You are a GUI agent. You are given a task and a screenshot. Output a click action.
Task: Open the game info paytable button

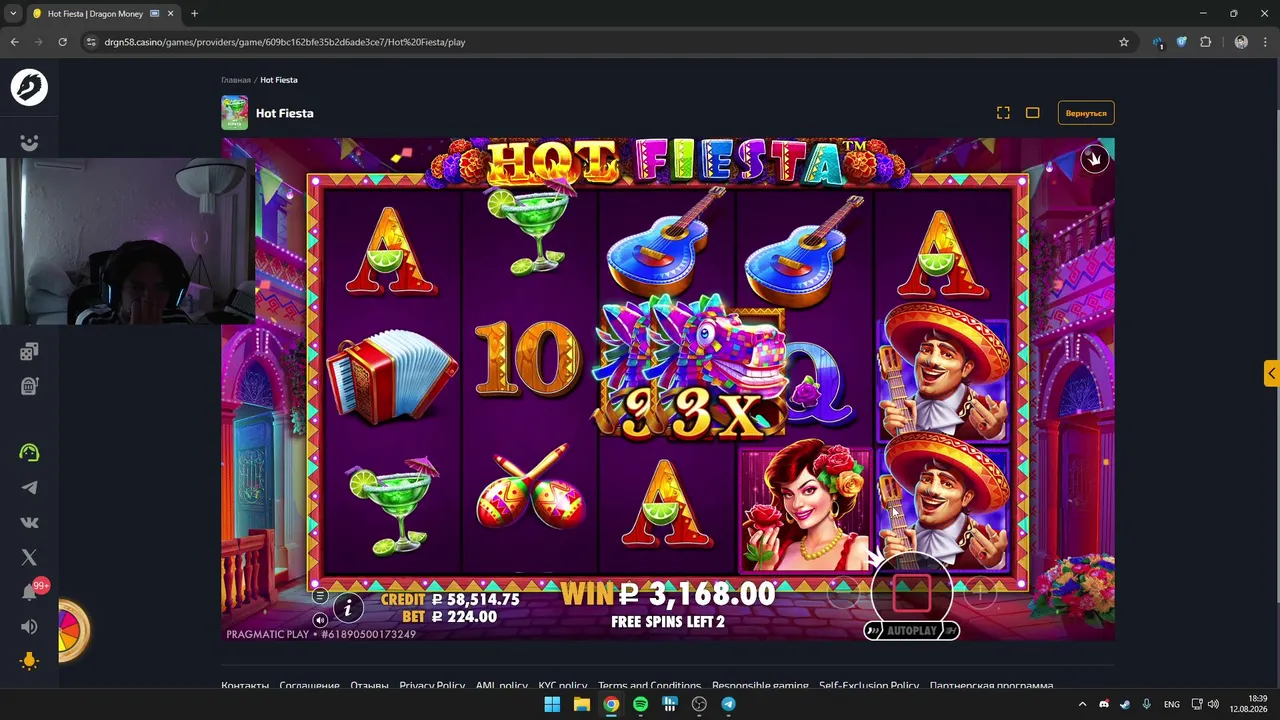coord(348,607)
